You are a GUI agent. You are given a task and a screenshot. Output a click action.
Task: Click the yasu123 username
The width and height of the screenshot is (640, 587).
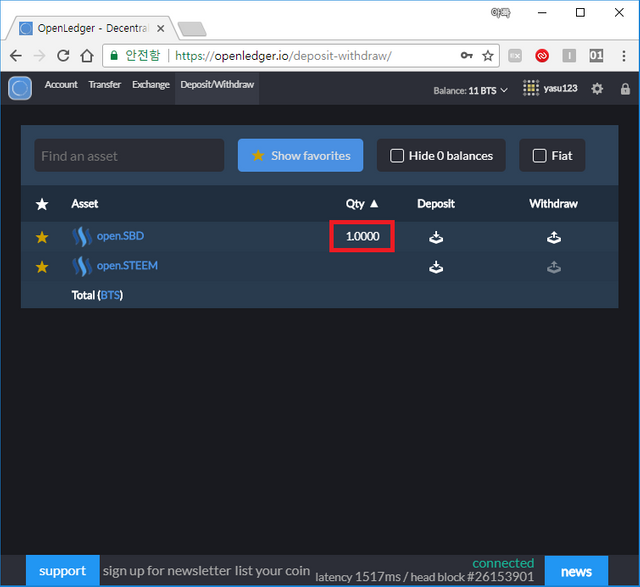tap(560, 88)
